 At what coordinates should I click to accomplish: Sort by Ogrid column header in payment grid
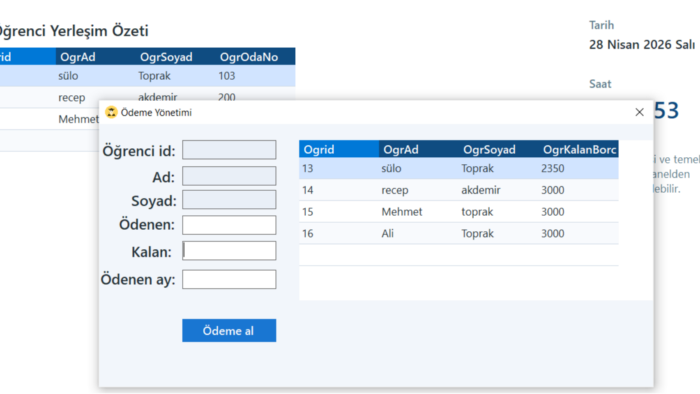click(x=339, y=149)
